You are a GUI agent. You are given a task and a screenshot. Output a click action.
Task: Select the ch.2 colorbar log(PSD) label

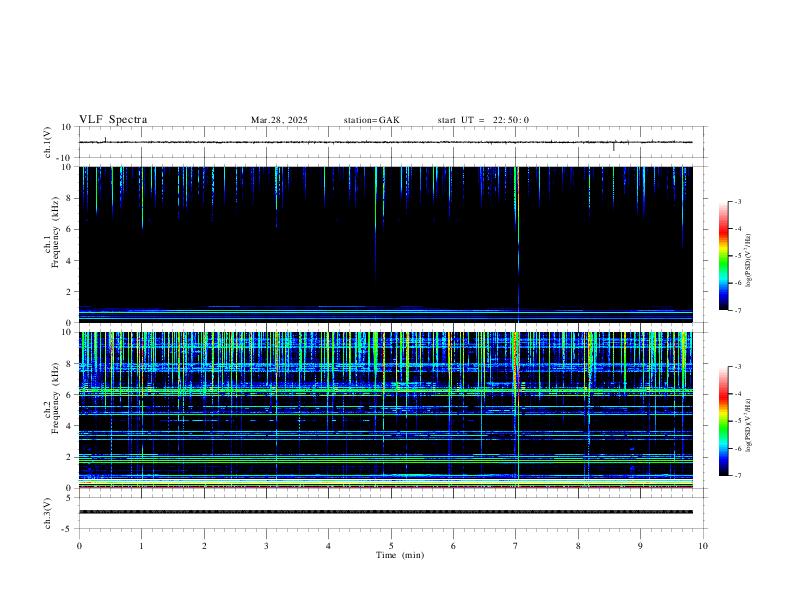coord(748,425)
